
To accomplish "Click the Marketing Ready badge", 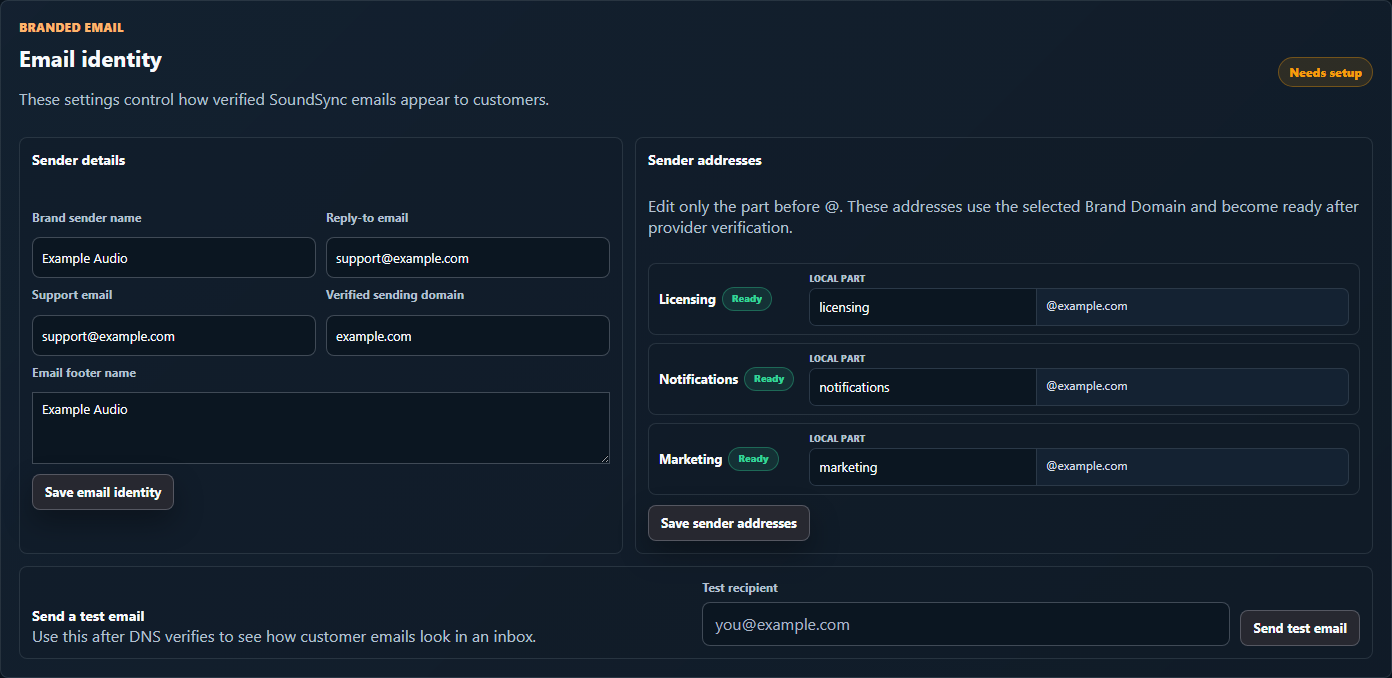I will point(753,459).
